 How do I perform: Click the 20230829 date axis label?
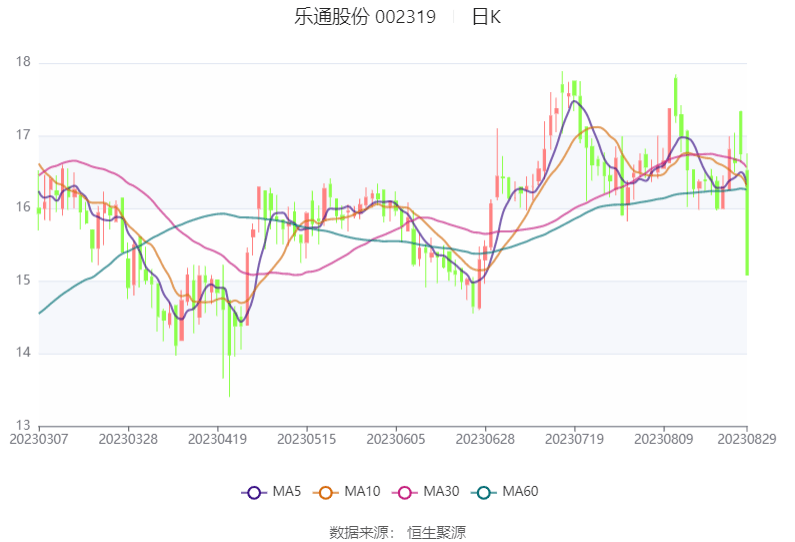point(747,439)
